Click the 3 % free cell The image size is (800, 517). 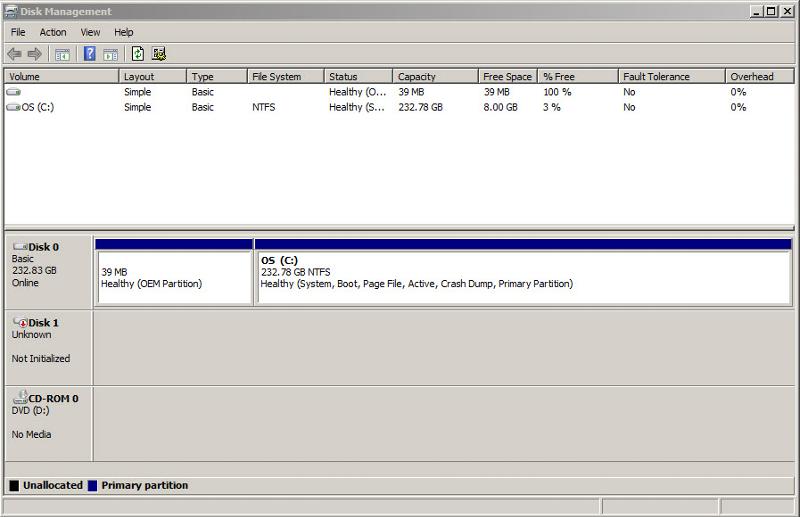(x=552, y=107)
